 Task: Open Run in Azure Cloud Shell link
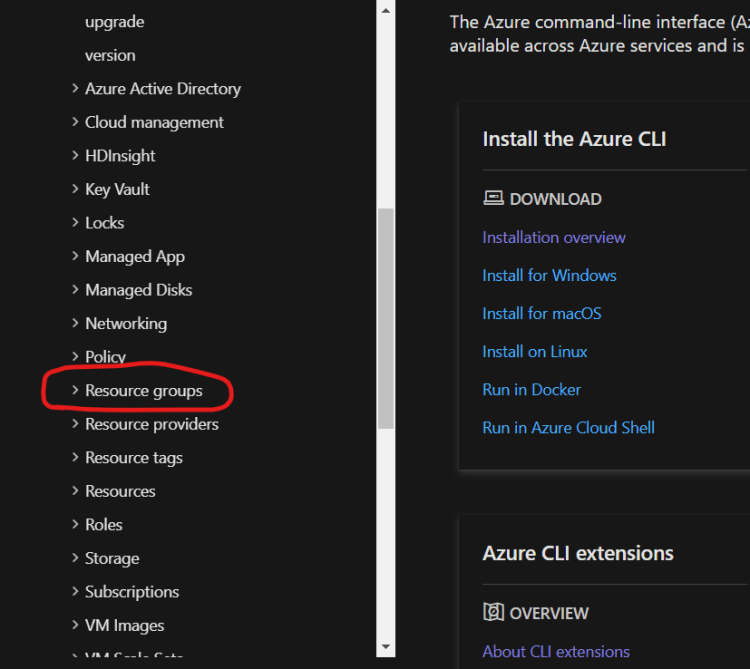tap(568, 428)
